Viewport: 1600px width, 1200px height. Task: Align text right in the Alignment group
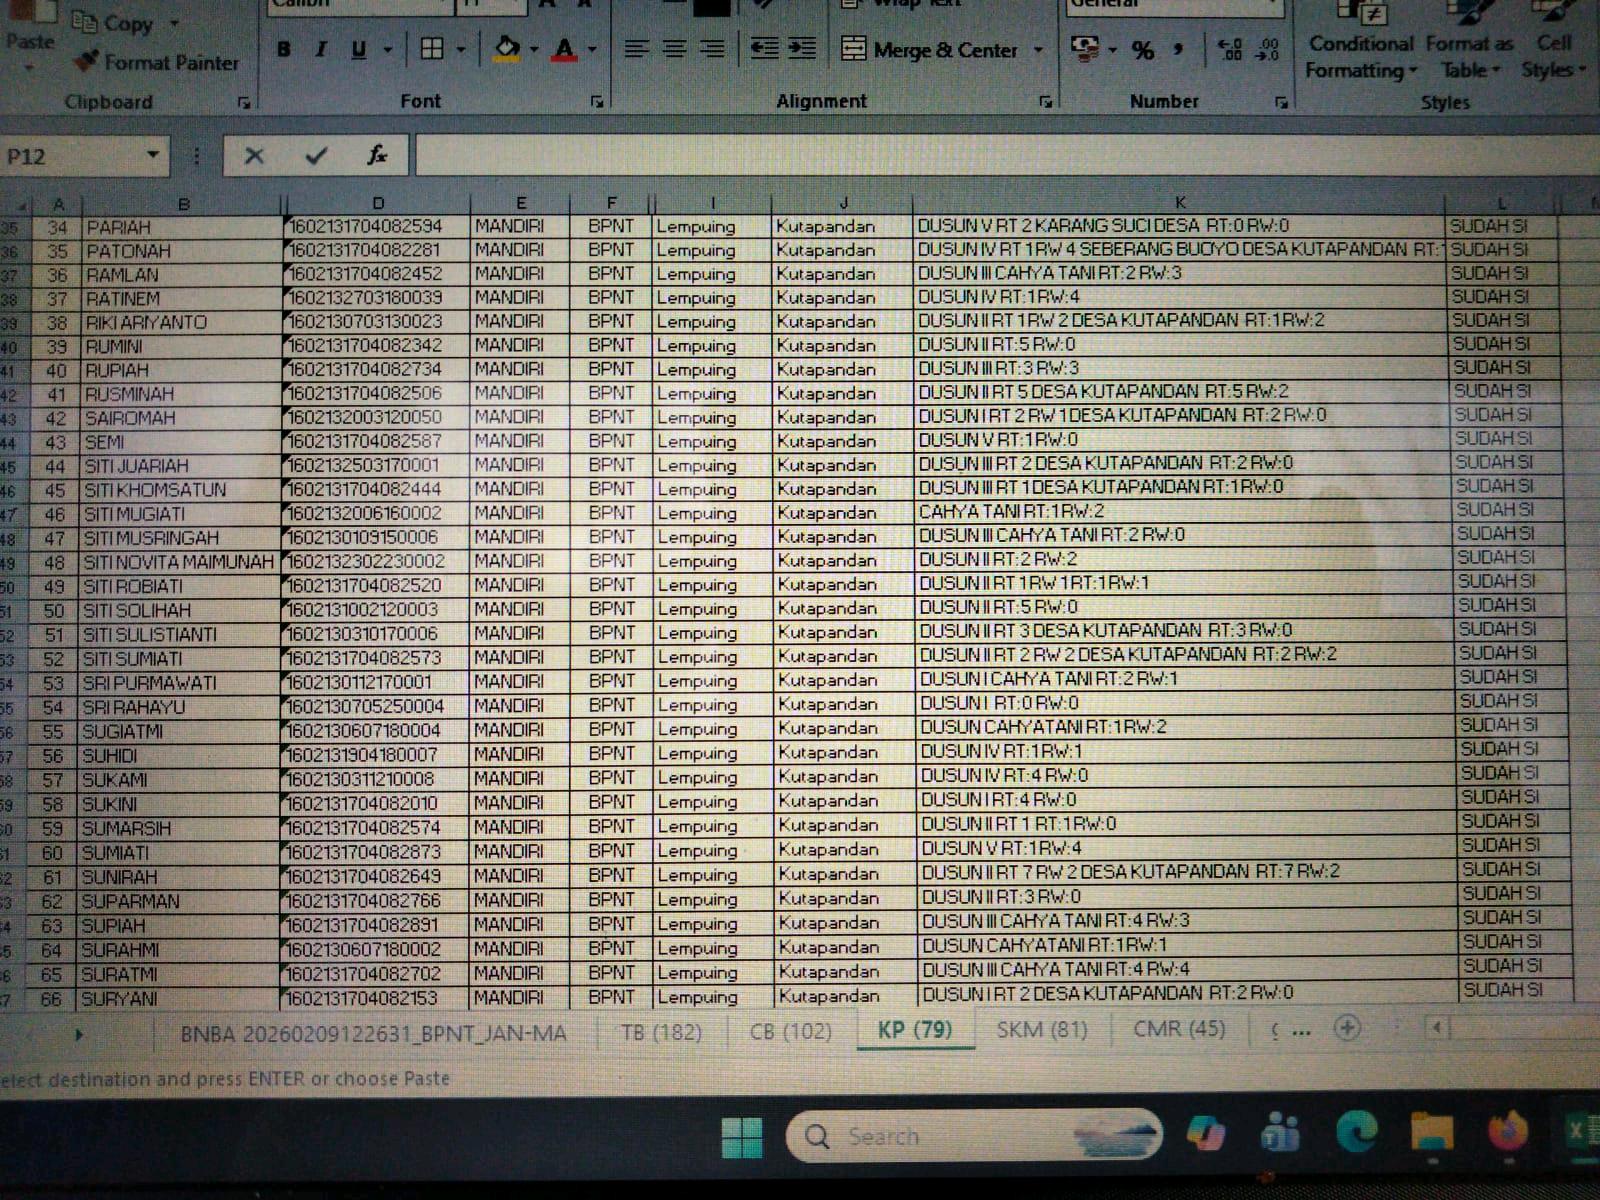[x=712, y=48]
